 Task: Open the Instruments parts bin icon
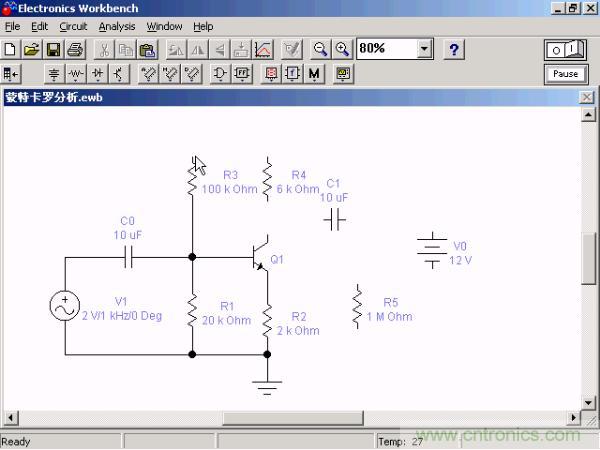click(x=343, y=74)
